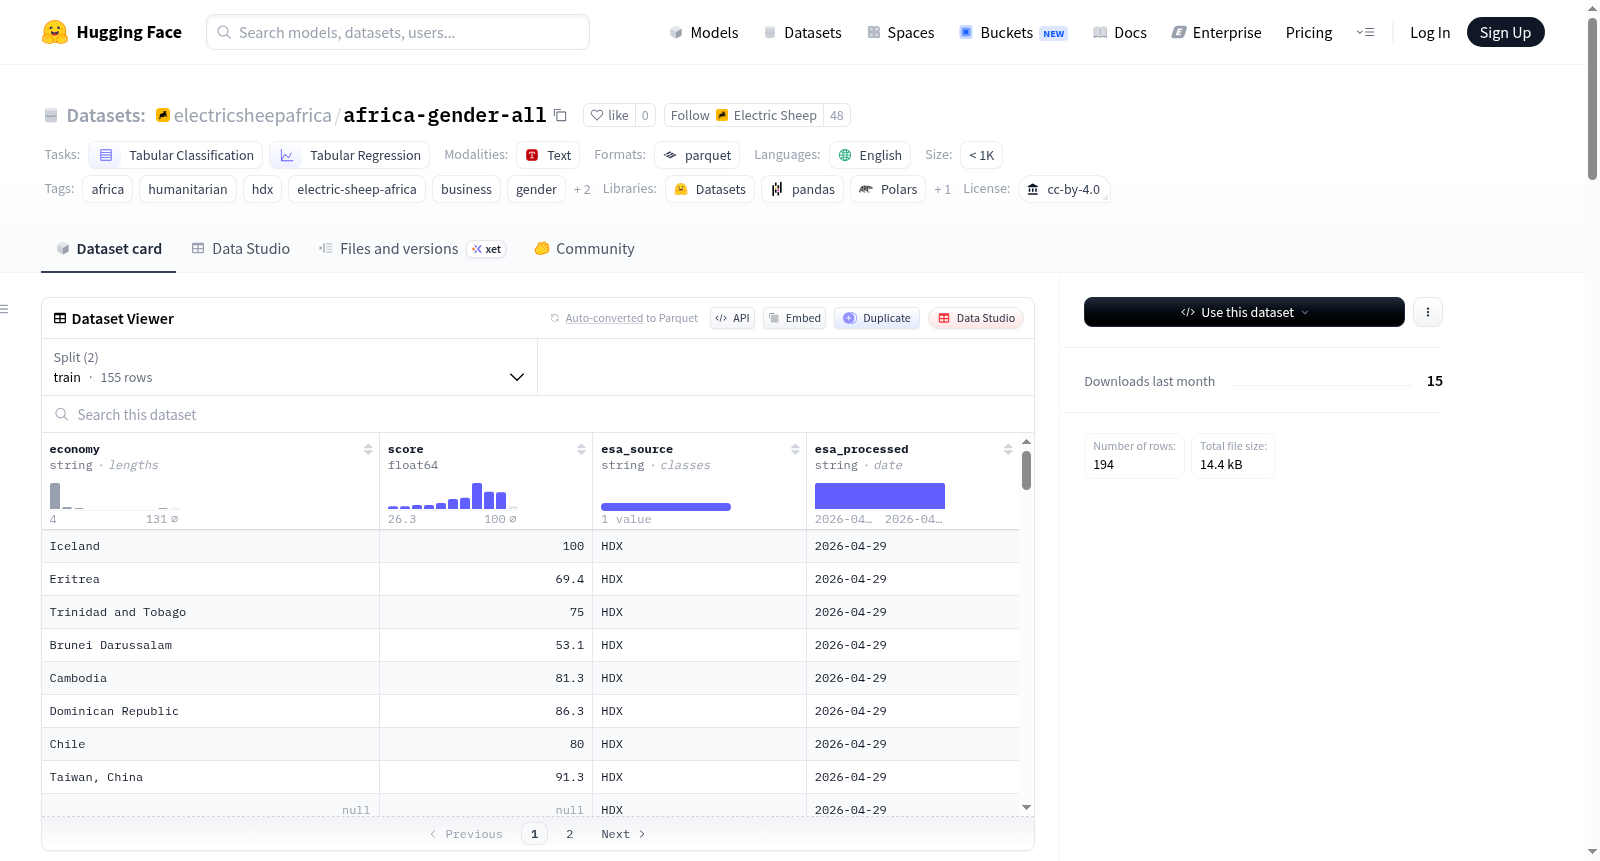Focus the Search models, datasets, users field

pyautogui.click(x=398, y=32)
